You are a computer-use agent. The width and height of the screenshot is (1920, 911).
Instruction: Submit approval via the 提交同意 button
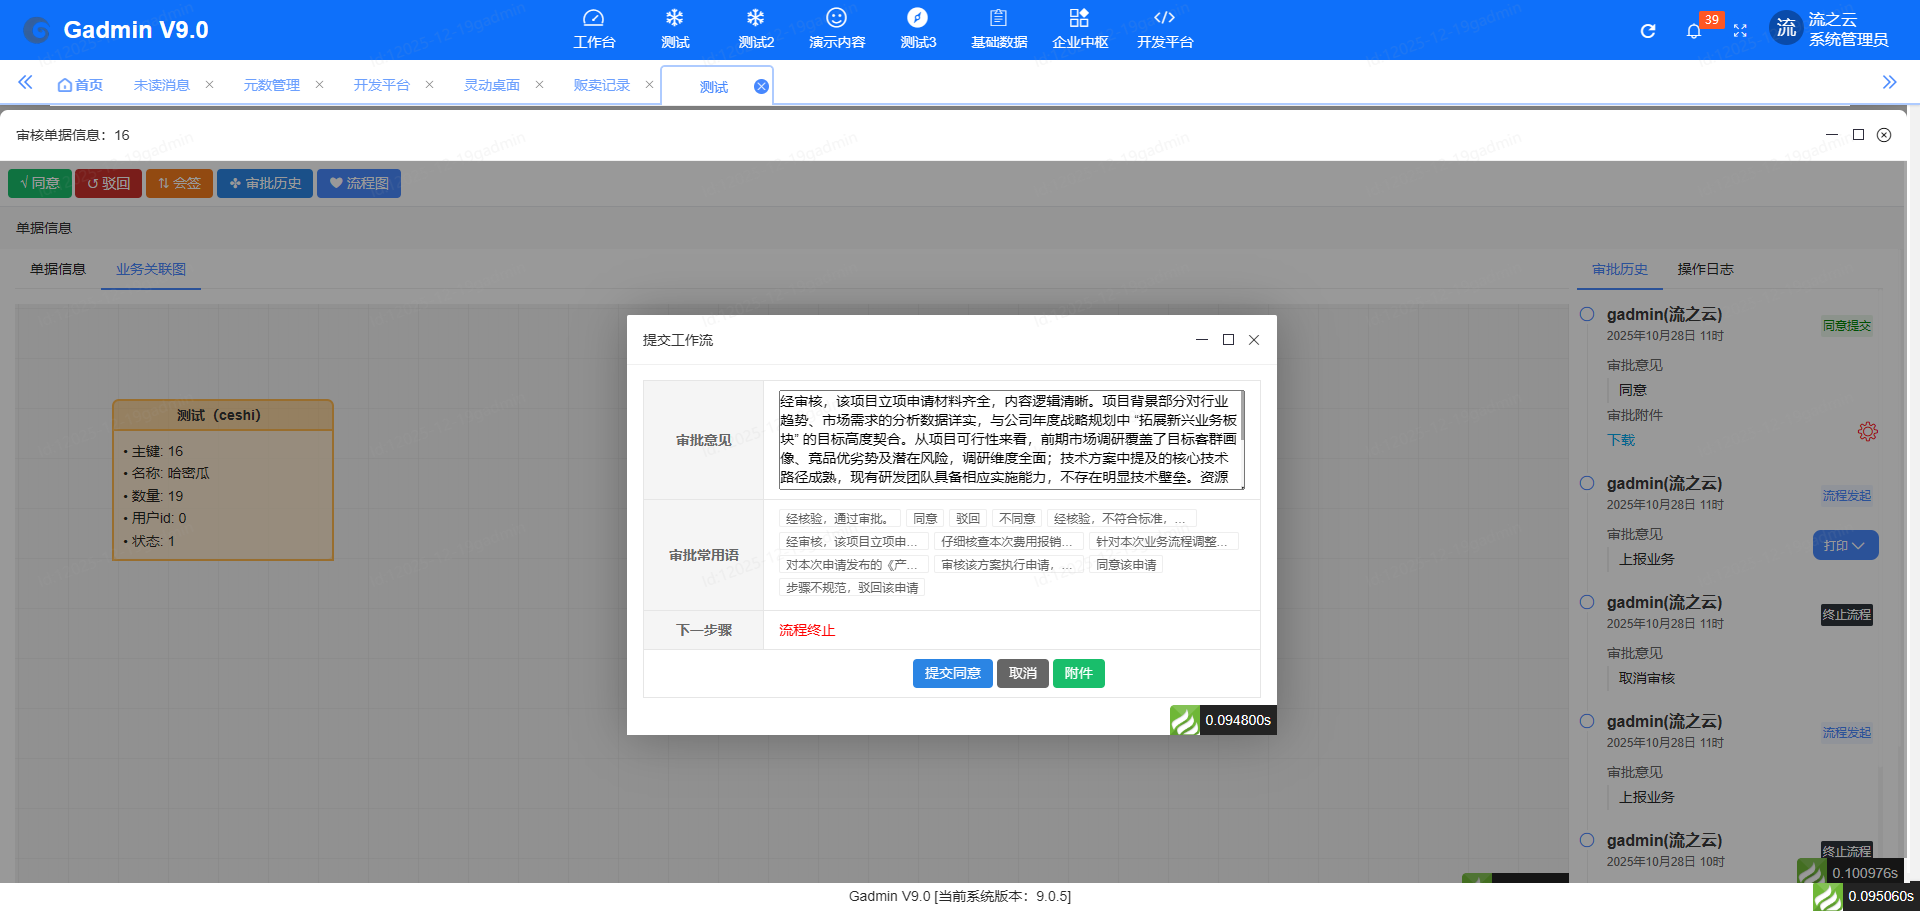[952, 673]
